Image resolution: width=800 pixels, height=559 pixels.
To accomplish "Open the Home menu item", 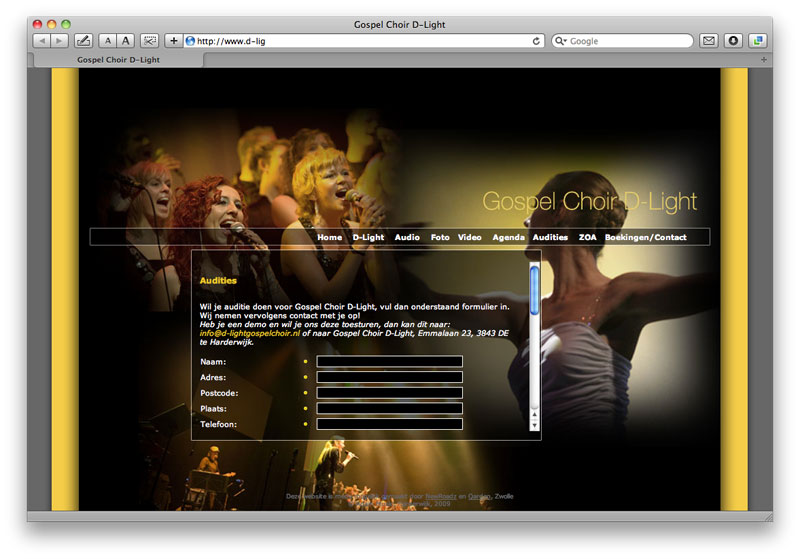I will pyautogui.click(x=330, y=237).
